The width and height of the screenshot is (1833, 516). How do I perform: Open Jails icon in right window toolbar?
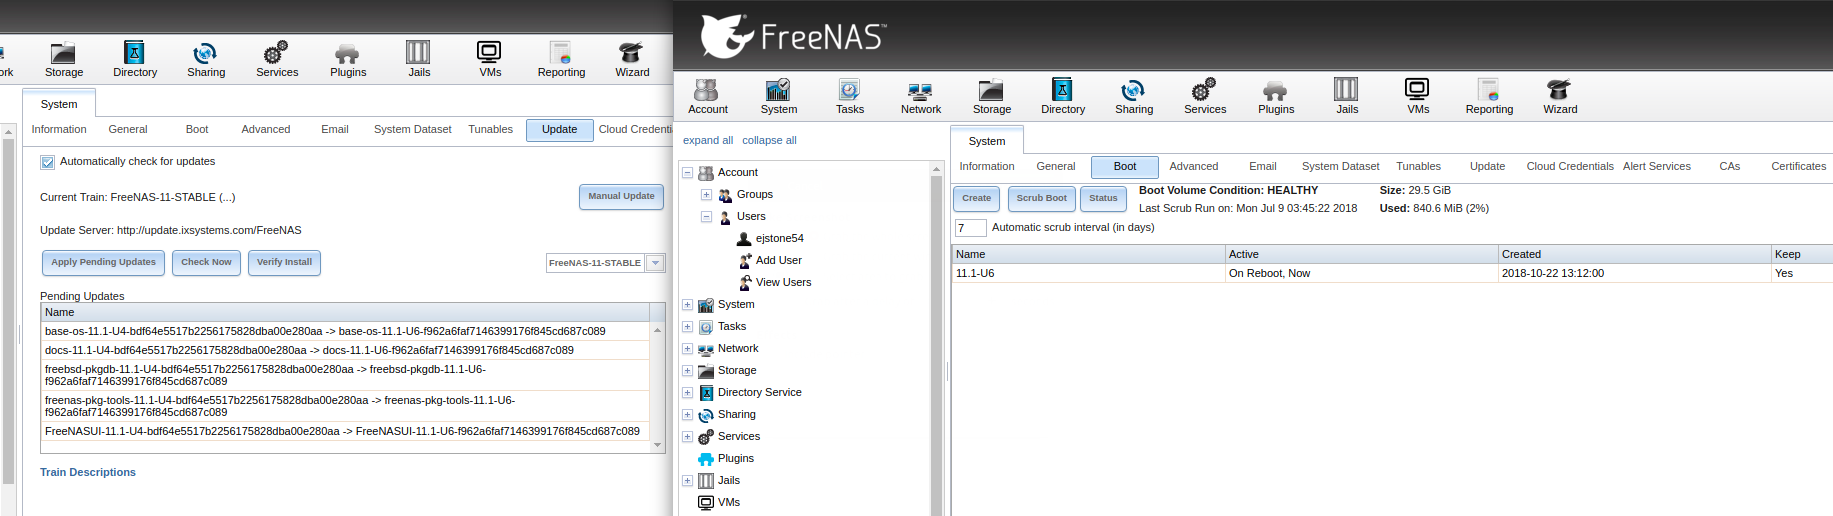click(x=1346, y=97)
